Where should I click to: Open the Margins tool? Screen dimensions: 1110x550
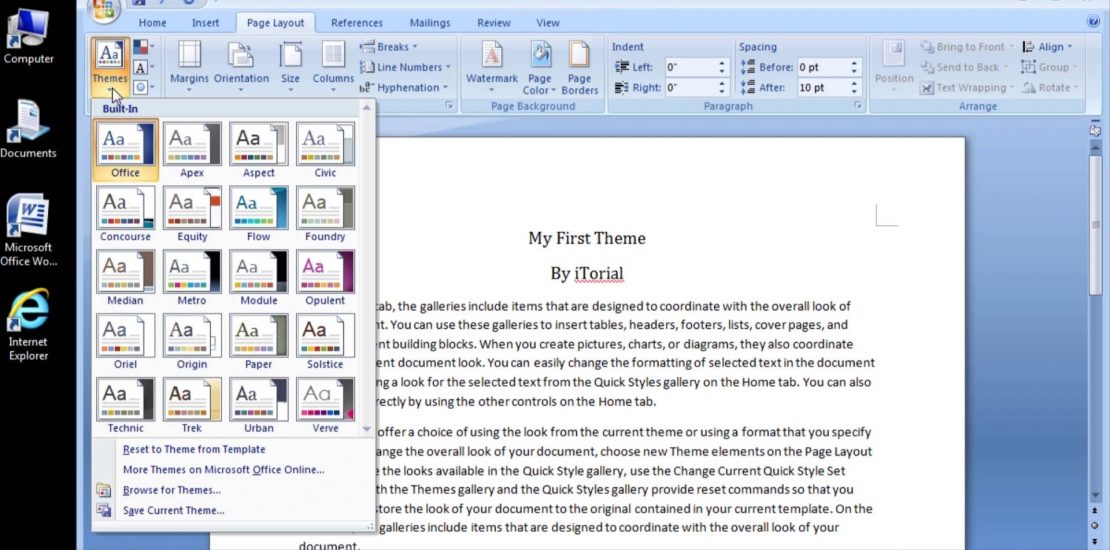tap(189, 67)
